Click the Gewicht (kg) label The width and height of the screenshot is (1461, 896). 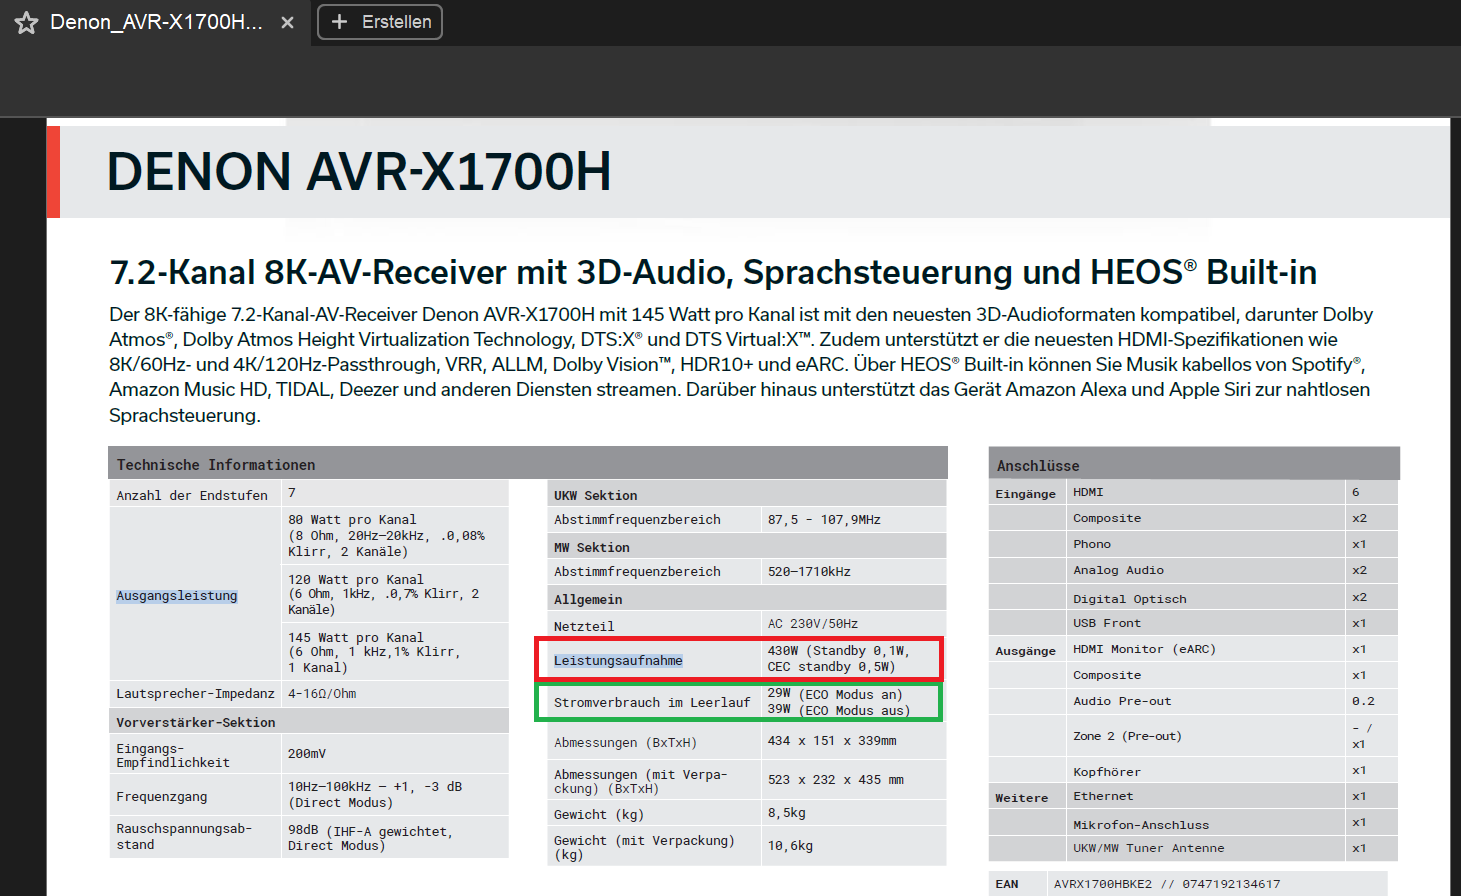(599, 815)
